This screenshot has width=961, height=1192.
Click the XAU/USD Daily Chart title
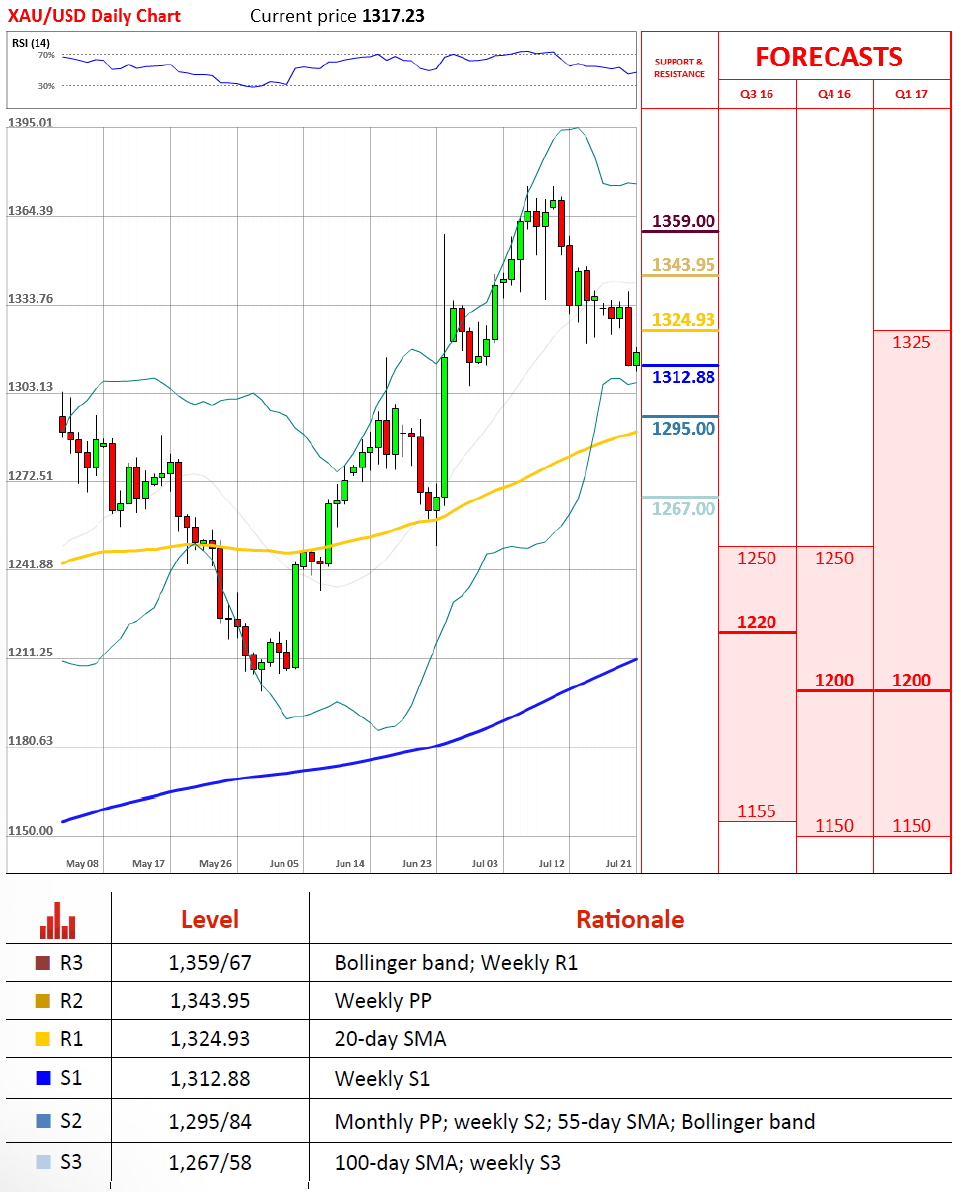94,16
